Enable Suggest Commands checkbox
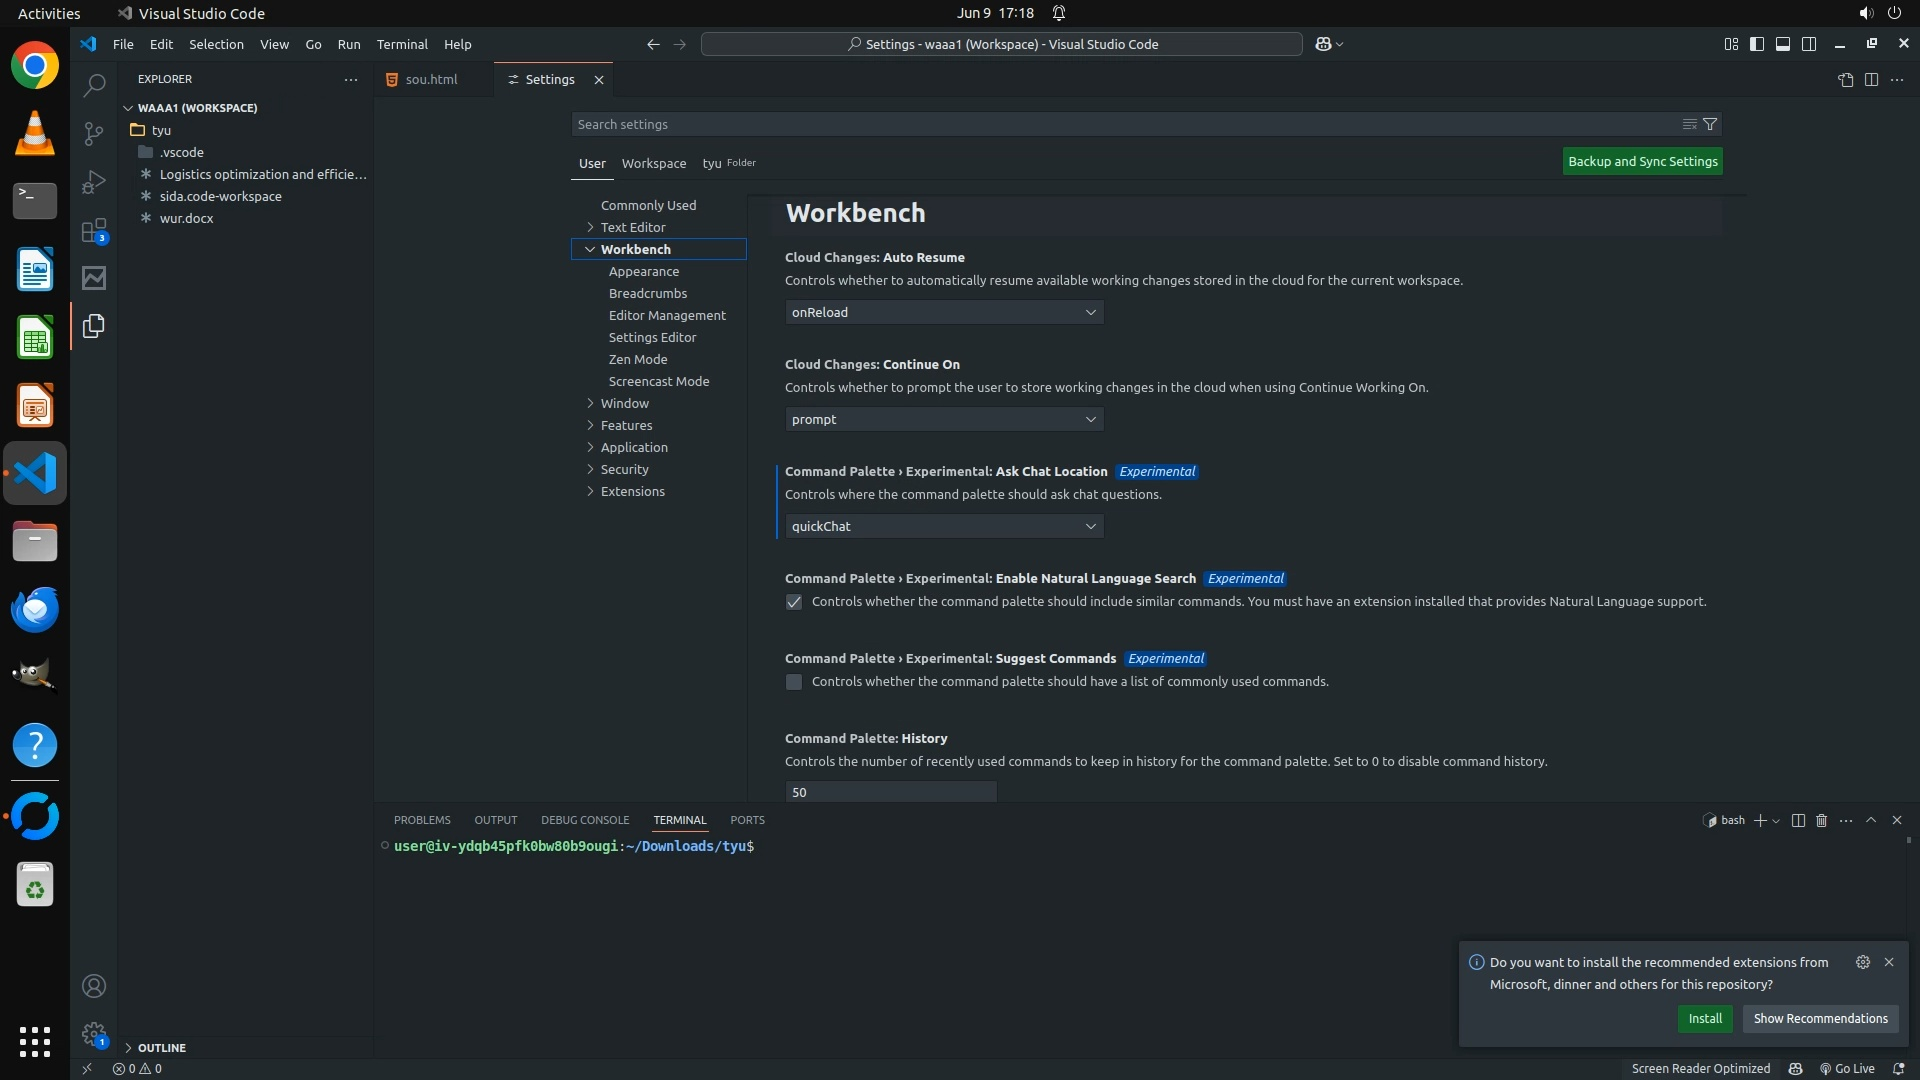 tap(794, 682)
